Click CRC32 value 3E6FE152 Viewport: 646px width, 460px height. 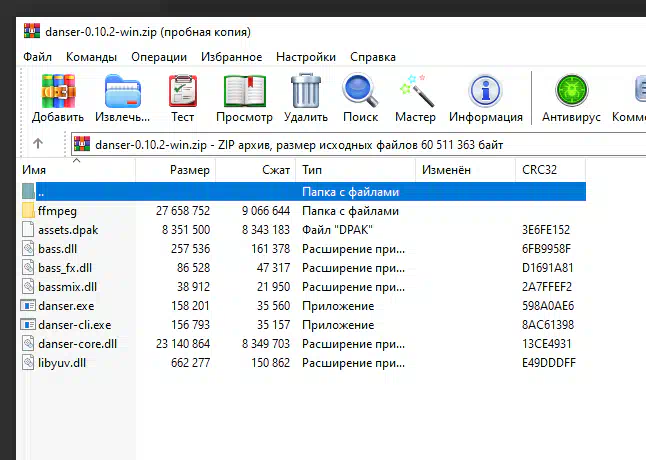pyautogui.click(x=546, y=230)
